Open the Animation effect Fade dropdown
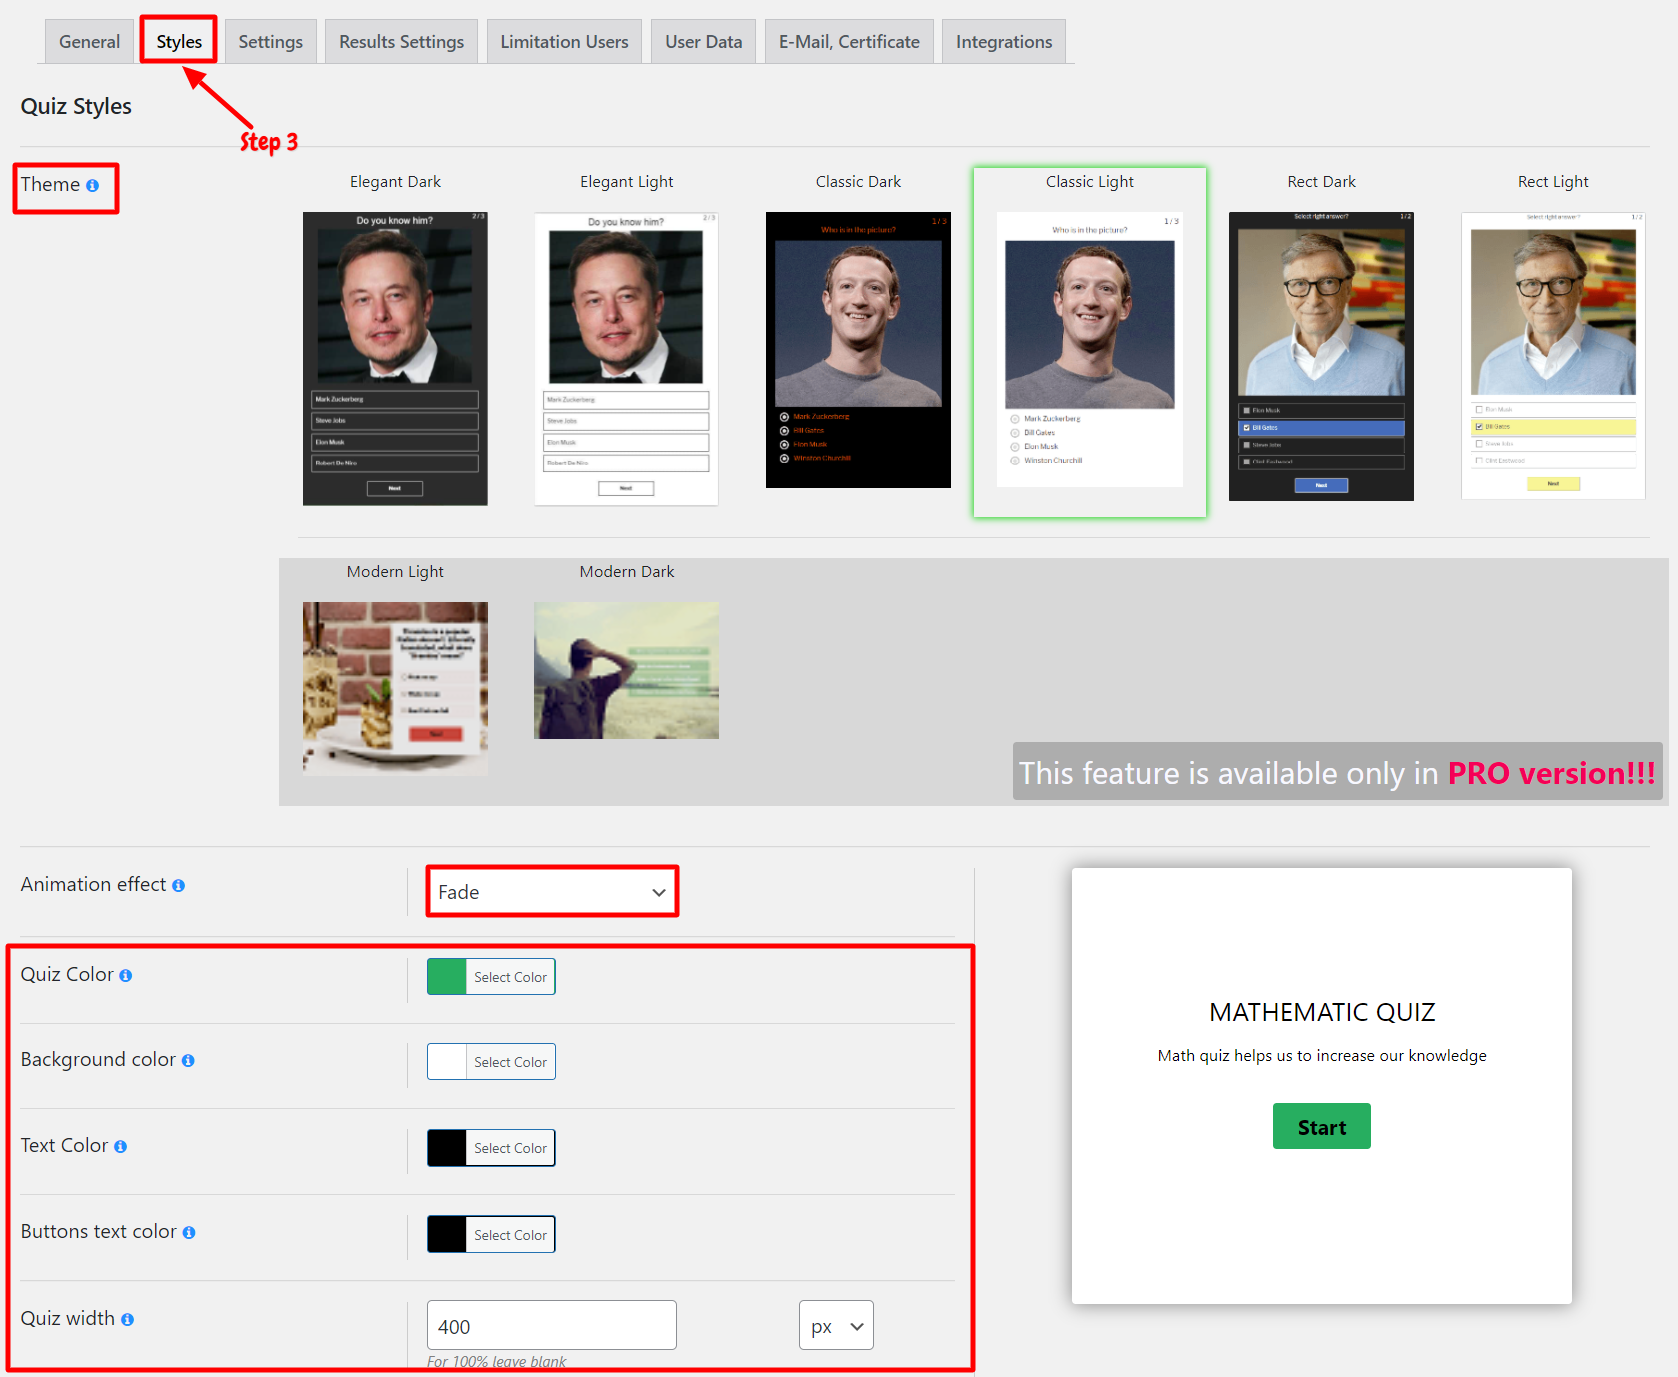The image size is (1678, 1377). pyautogui.click(x=552, y=892)
